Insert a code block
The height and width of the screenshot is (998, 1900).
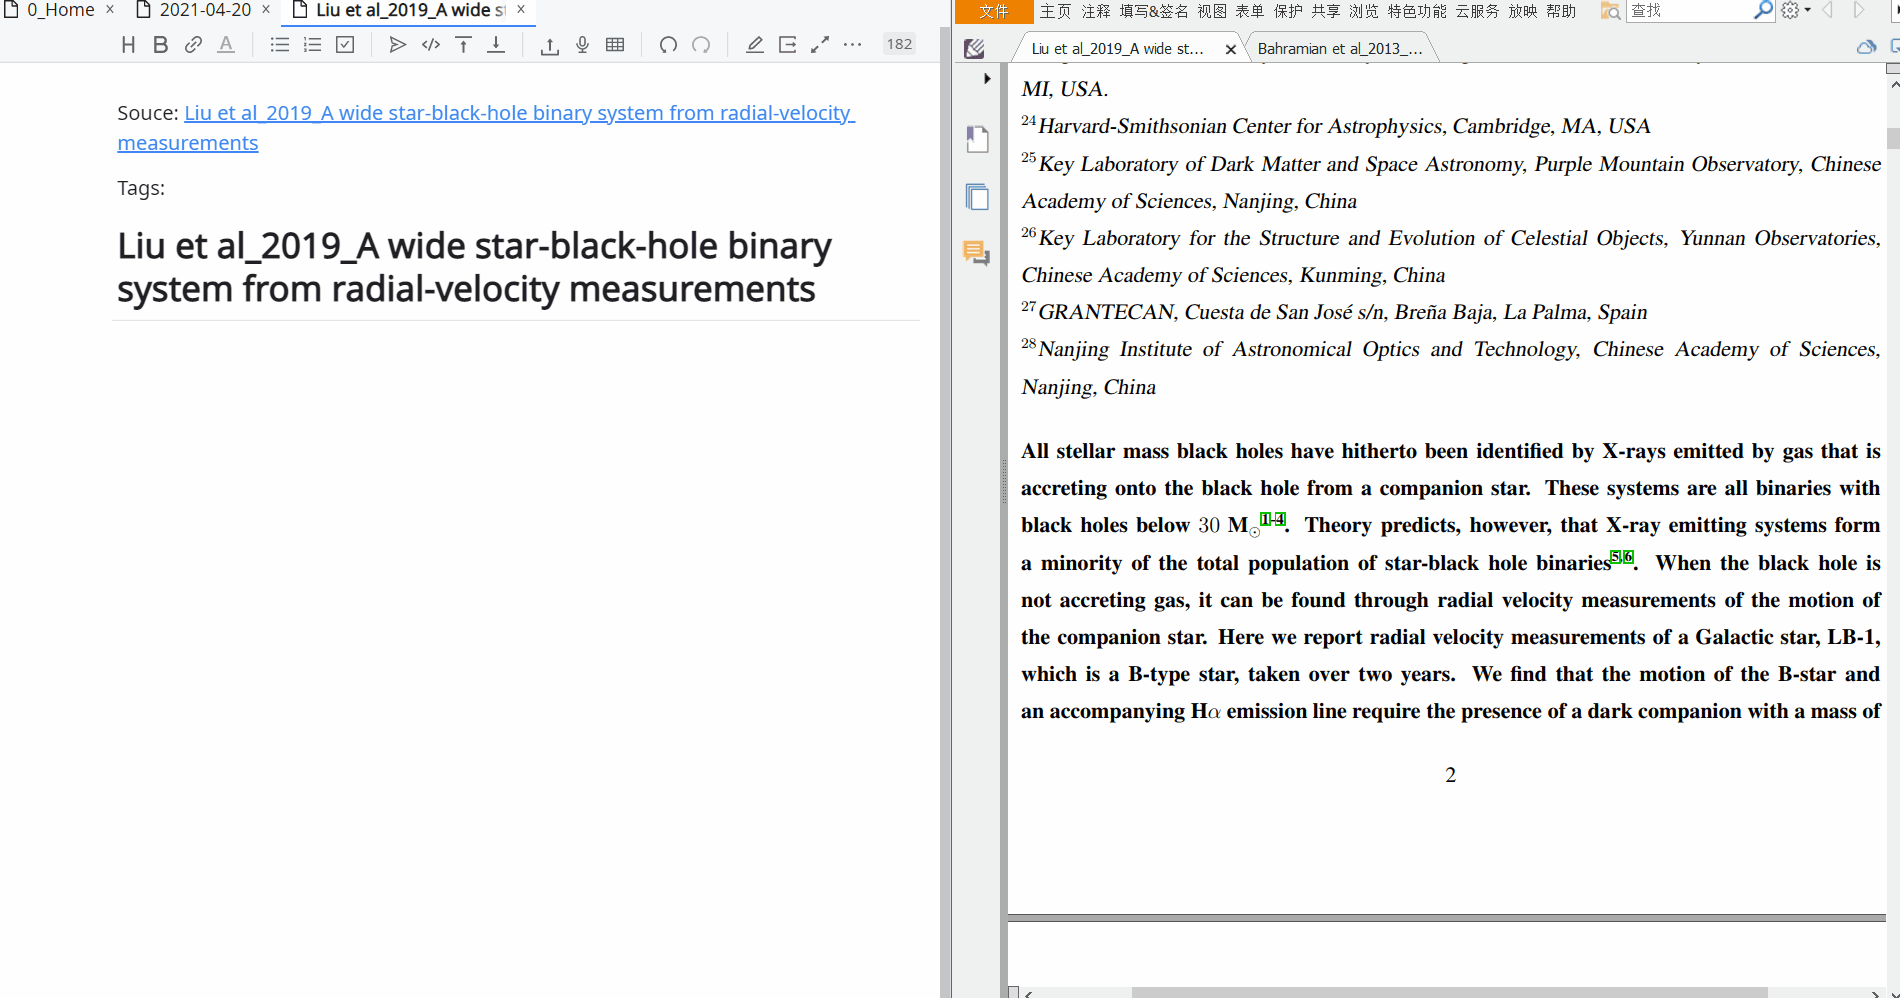(431, 45)
